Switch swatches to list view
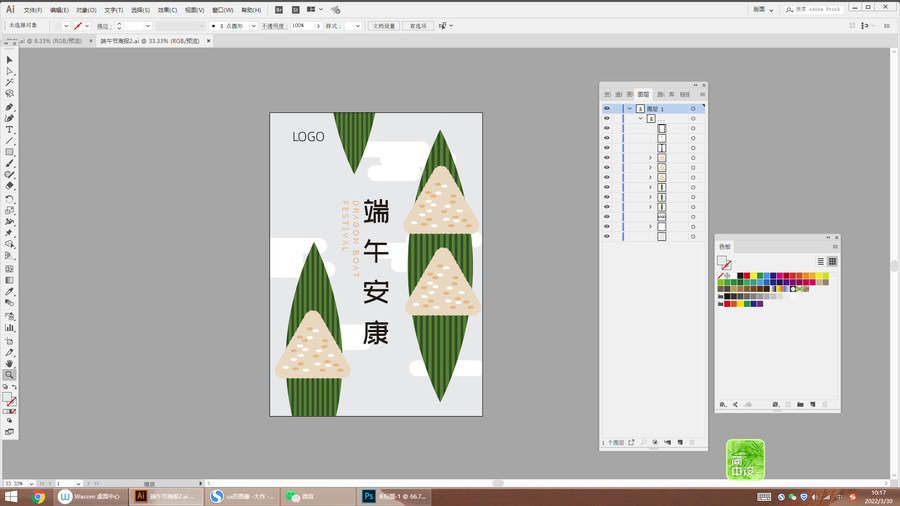The height and width of the screenshot is (506, 900). click(821, 262)
